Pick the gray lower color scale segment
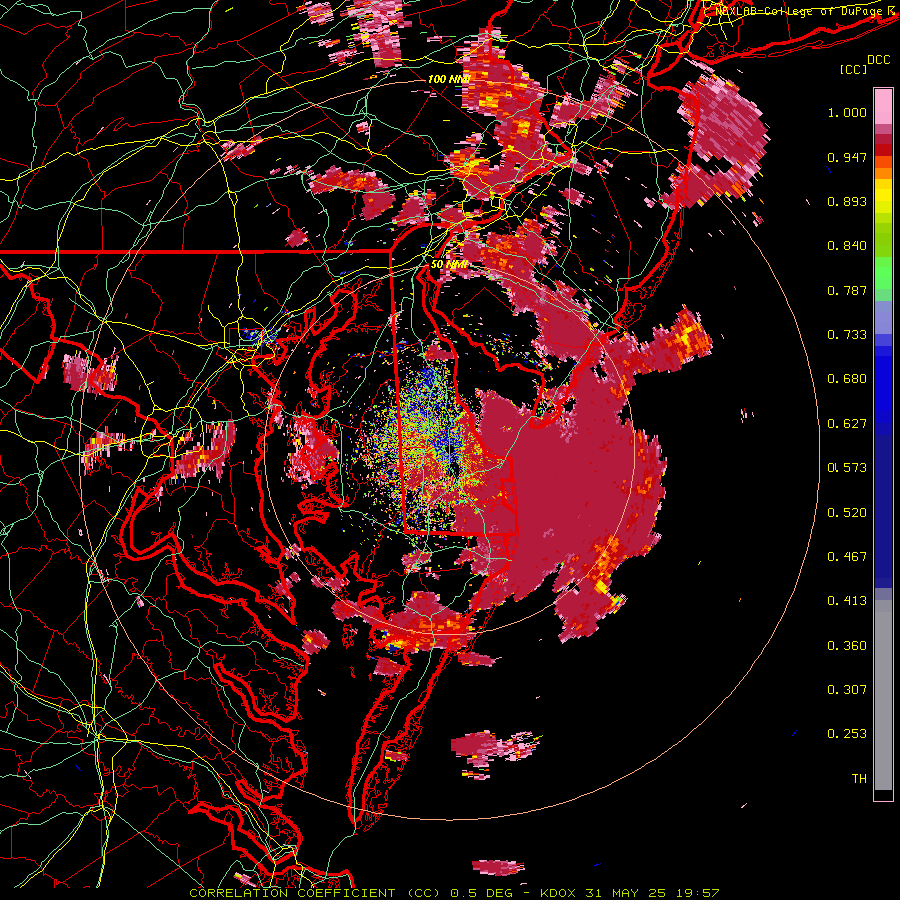 click(x=883, y=695)
